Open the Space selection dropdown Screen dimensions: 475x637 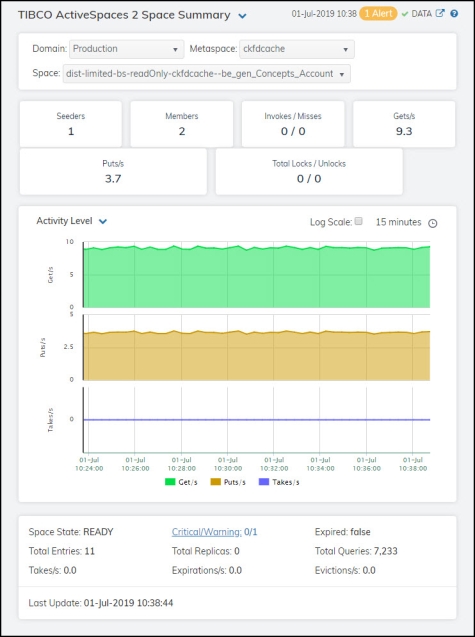tap(206, 74)
